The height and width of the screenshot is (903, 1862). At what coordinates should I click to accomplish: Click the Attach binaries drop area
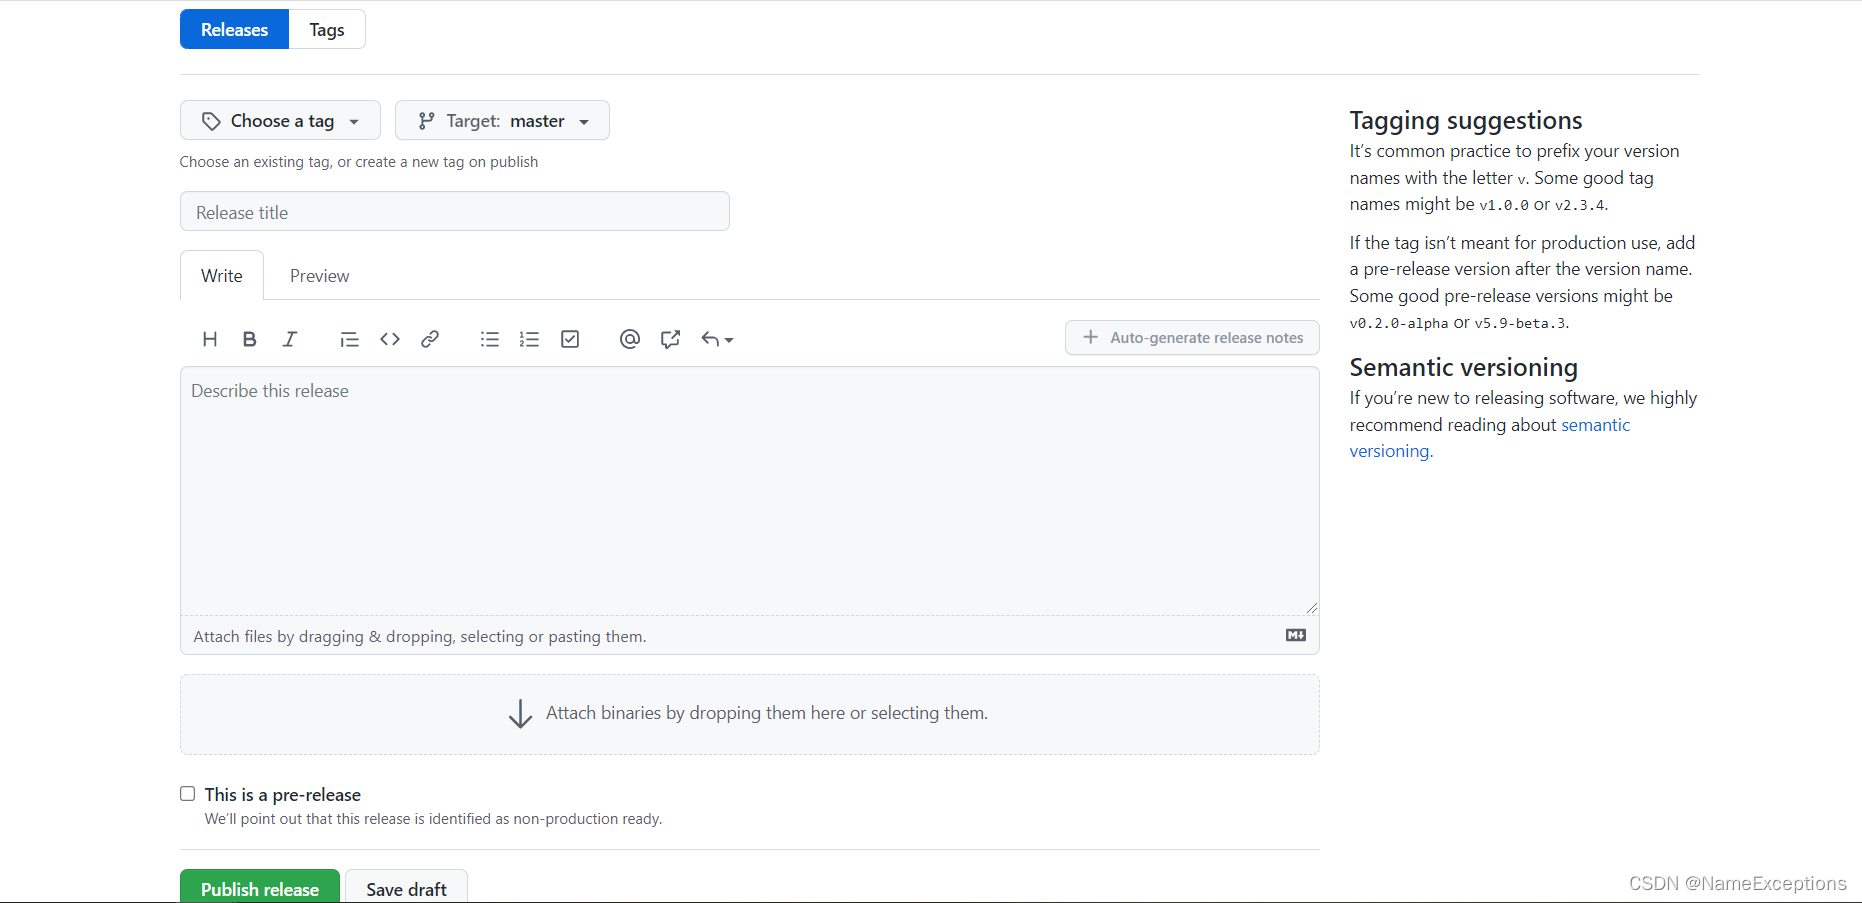[750, 714]
